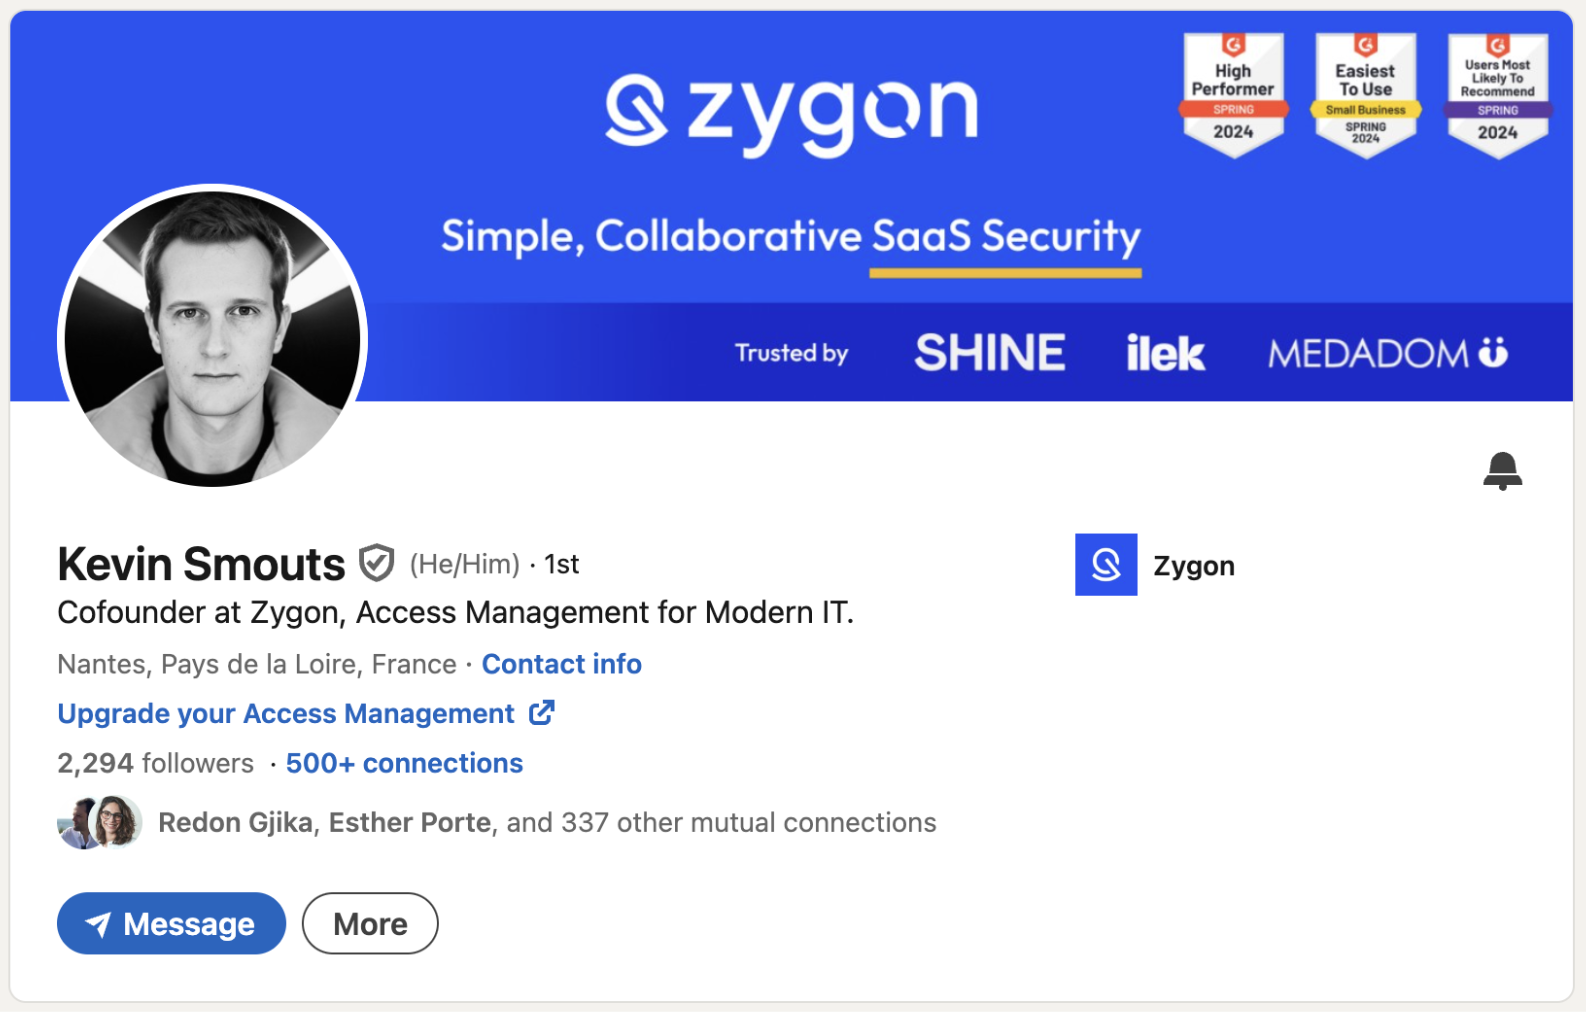
Task: Click the MEDADOM logo in banner
Action: pos(1388,353)
